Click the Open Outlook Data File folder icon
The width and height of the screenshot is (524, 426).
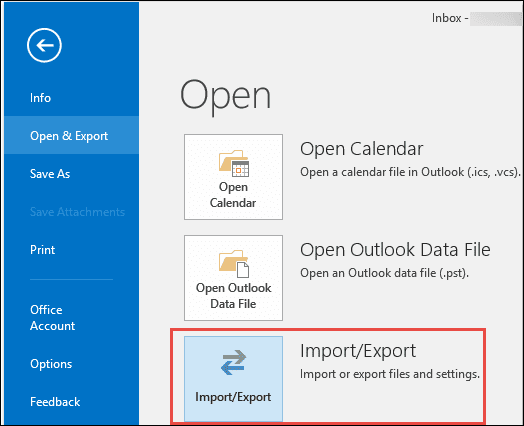(x=234, y=264)
